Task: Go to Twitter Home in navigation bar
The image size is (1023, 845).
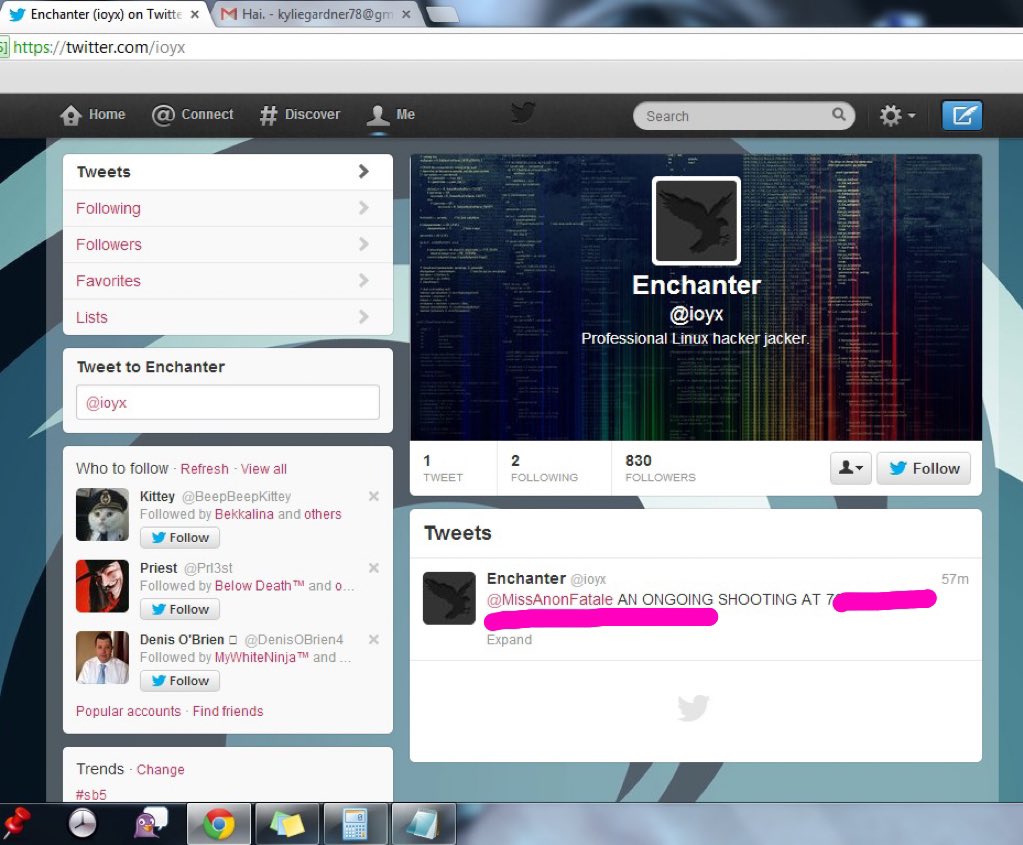Action: coord(92,115)
